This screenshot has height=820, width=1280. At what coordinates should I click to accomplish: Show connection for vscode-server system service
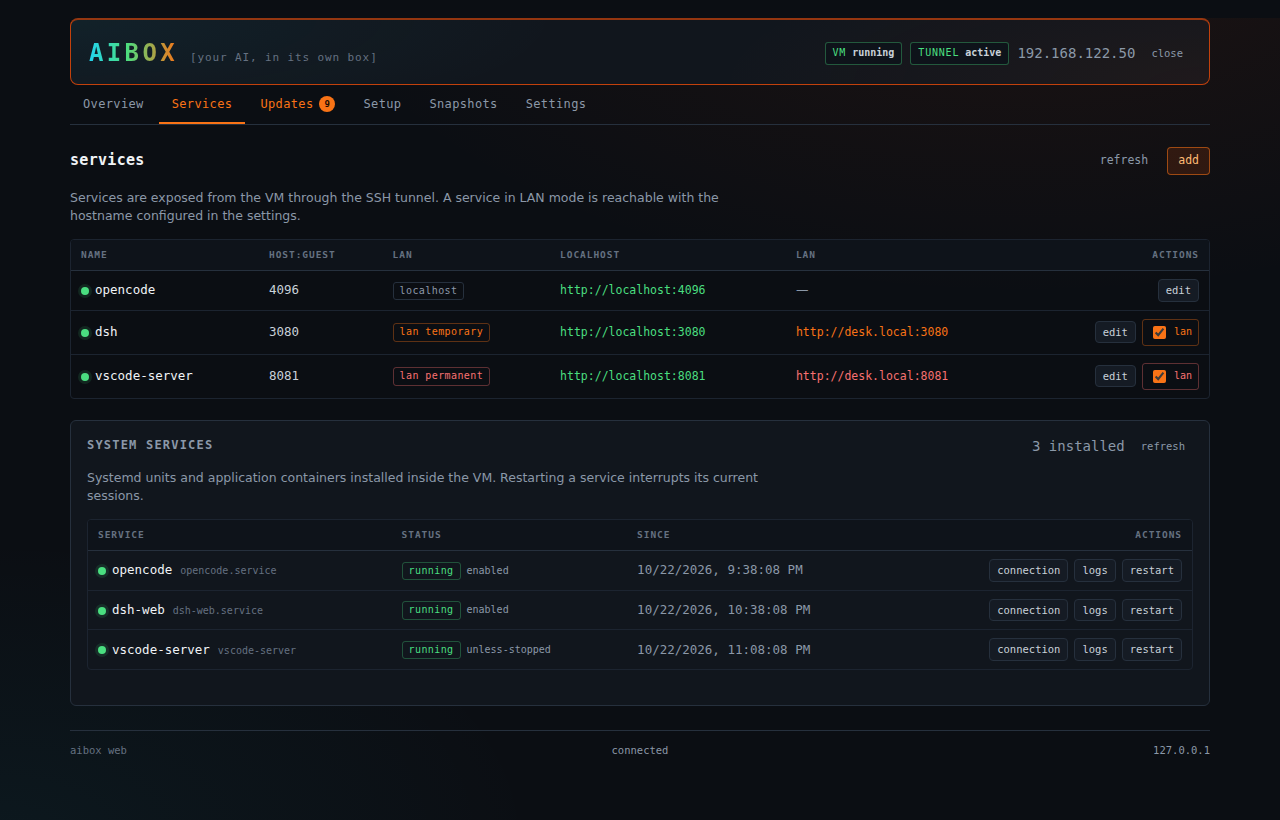point(1028,649)
